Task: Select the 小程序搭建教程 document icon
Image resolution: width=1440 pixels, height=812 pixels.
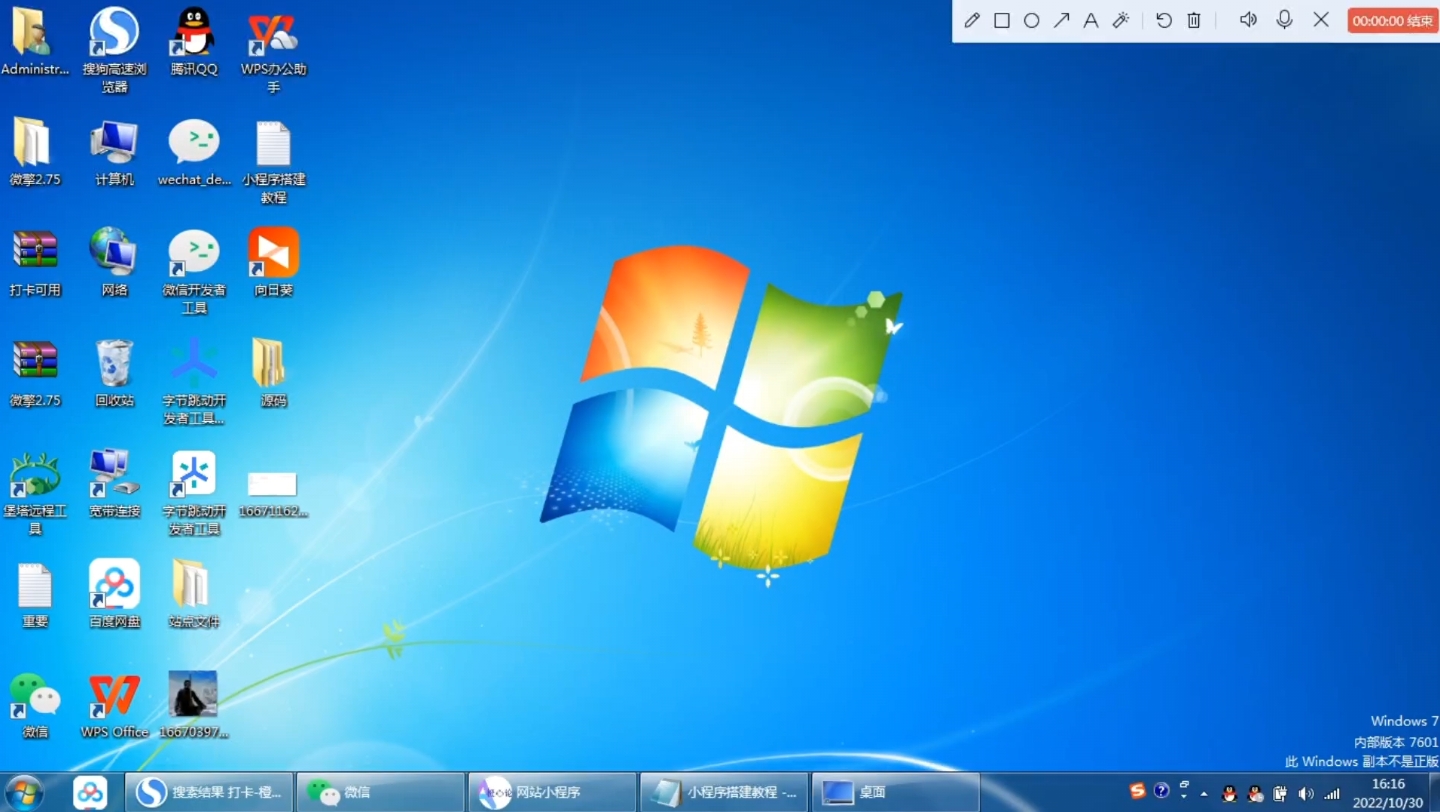Action: [273, 161]
